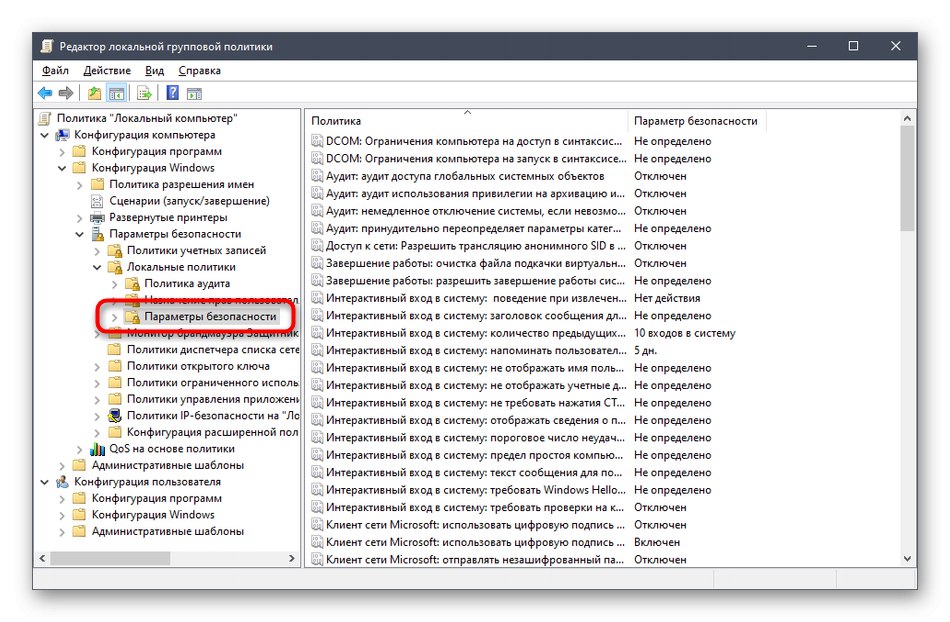Viewport: 950px width, 622px height.
Task: Select Интерактивный вход: требовать Windows Hello policy
Action: [476, 490]
